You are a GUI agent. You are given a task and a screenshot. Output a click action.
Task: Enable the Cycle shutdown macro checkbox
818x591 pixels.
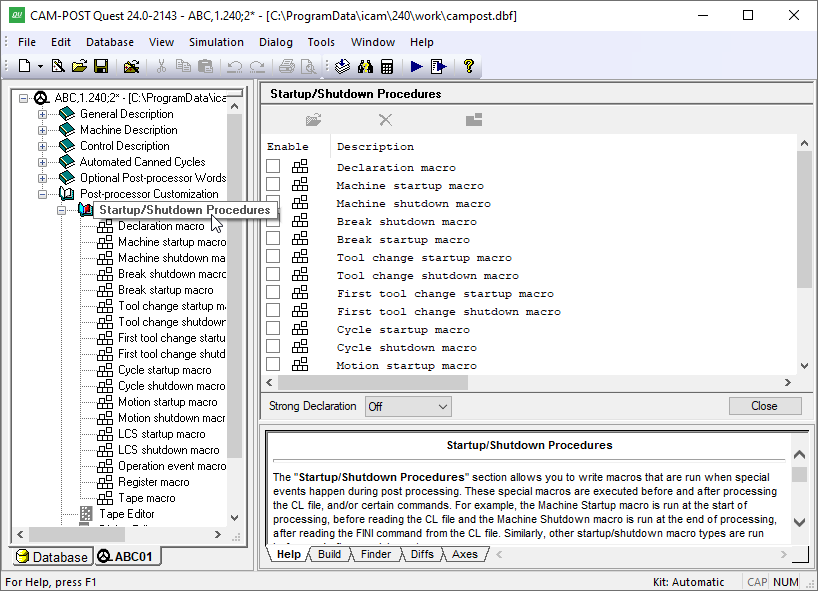[273, 346]
